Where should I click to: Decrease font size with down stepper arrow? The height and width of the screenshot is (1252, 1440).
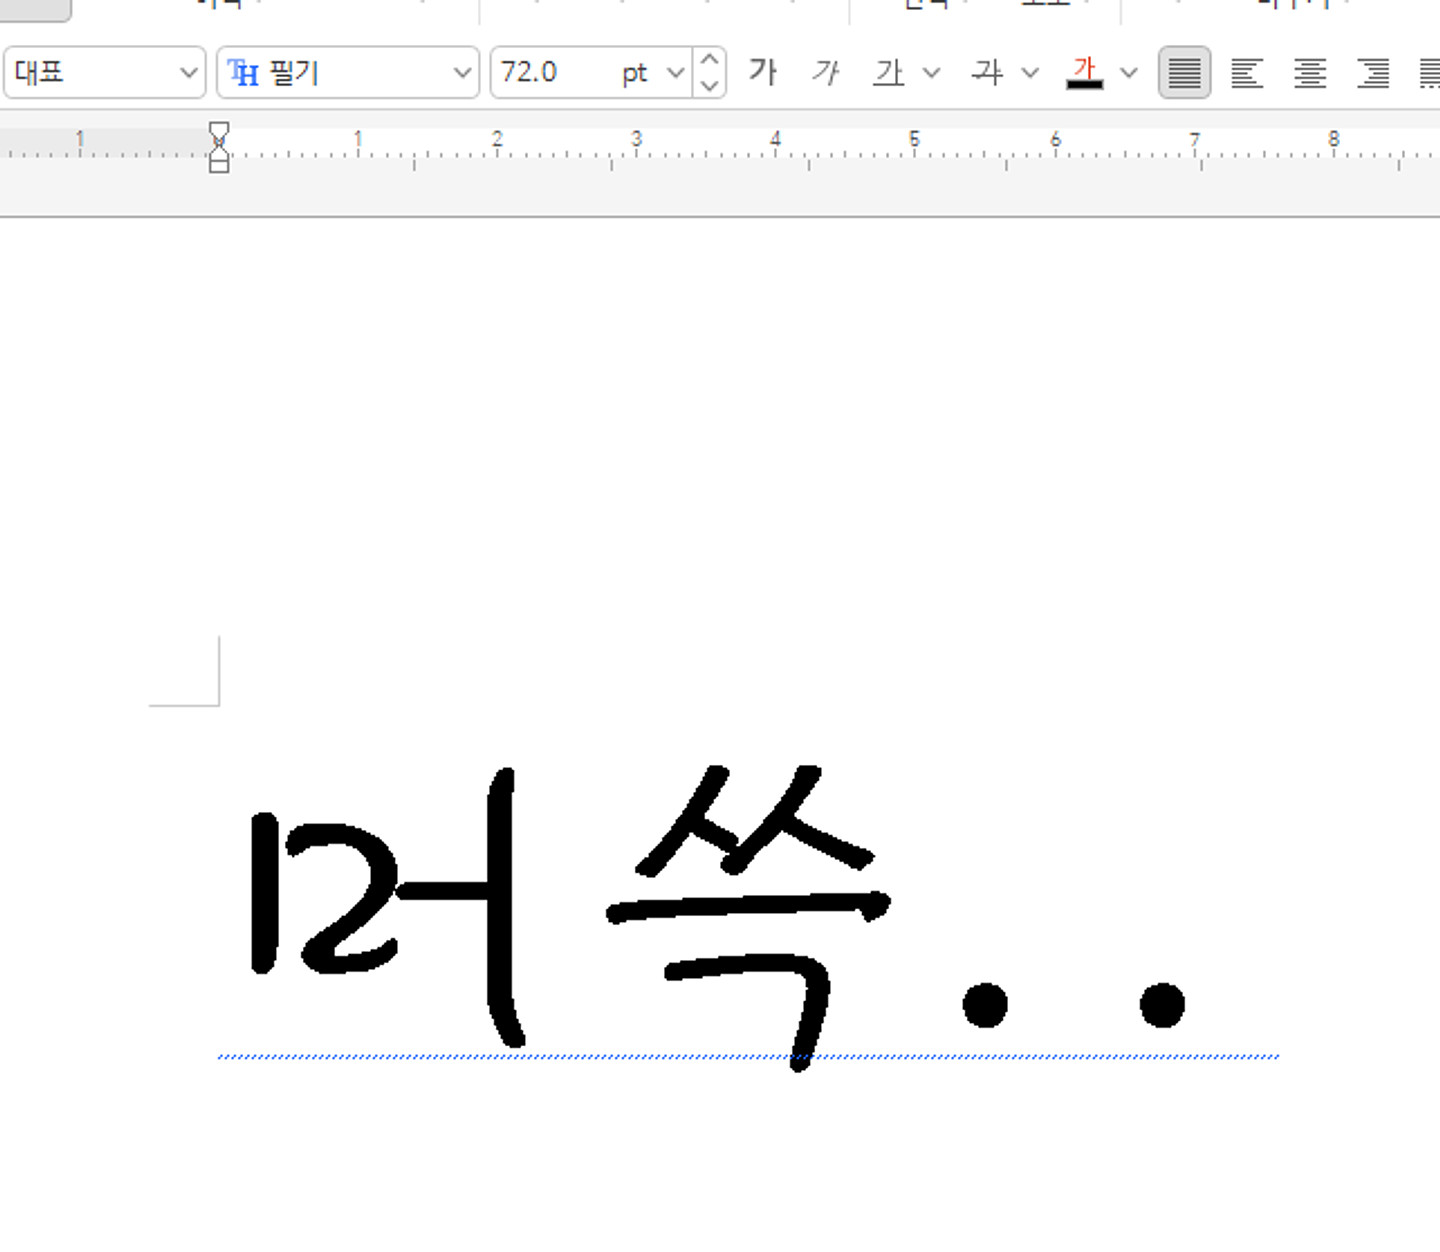[709, 85]
